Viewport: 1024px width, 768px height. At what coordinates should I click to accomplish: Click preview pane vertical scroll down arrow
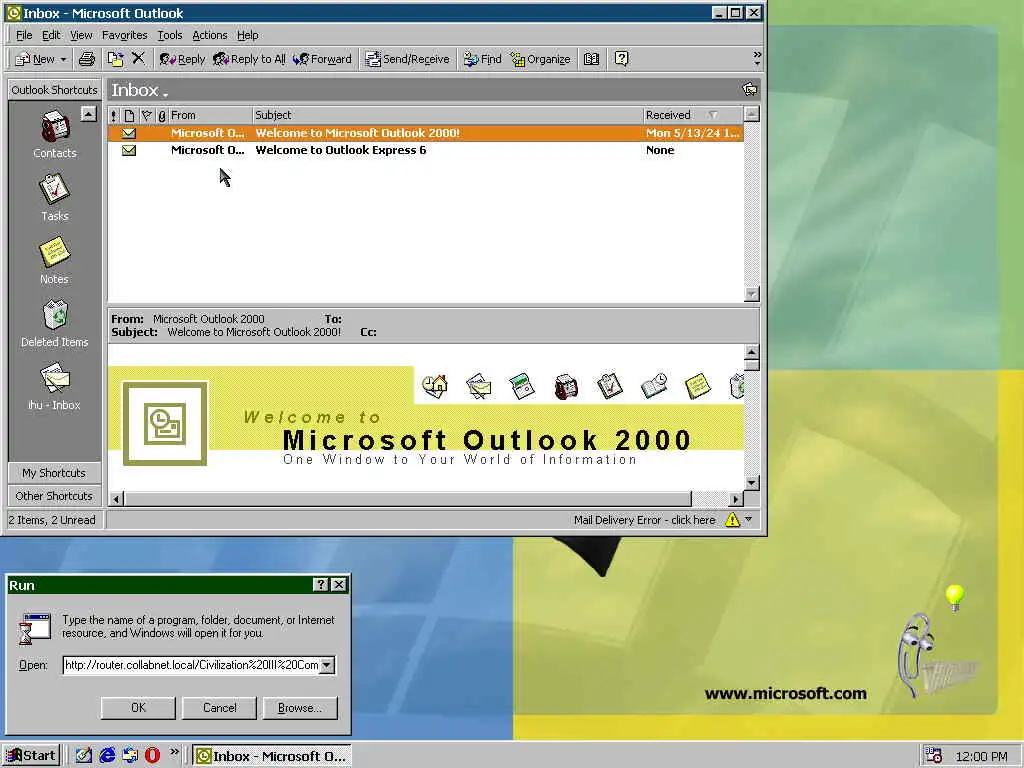tap(752, 483)
